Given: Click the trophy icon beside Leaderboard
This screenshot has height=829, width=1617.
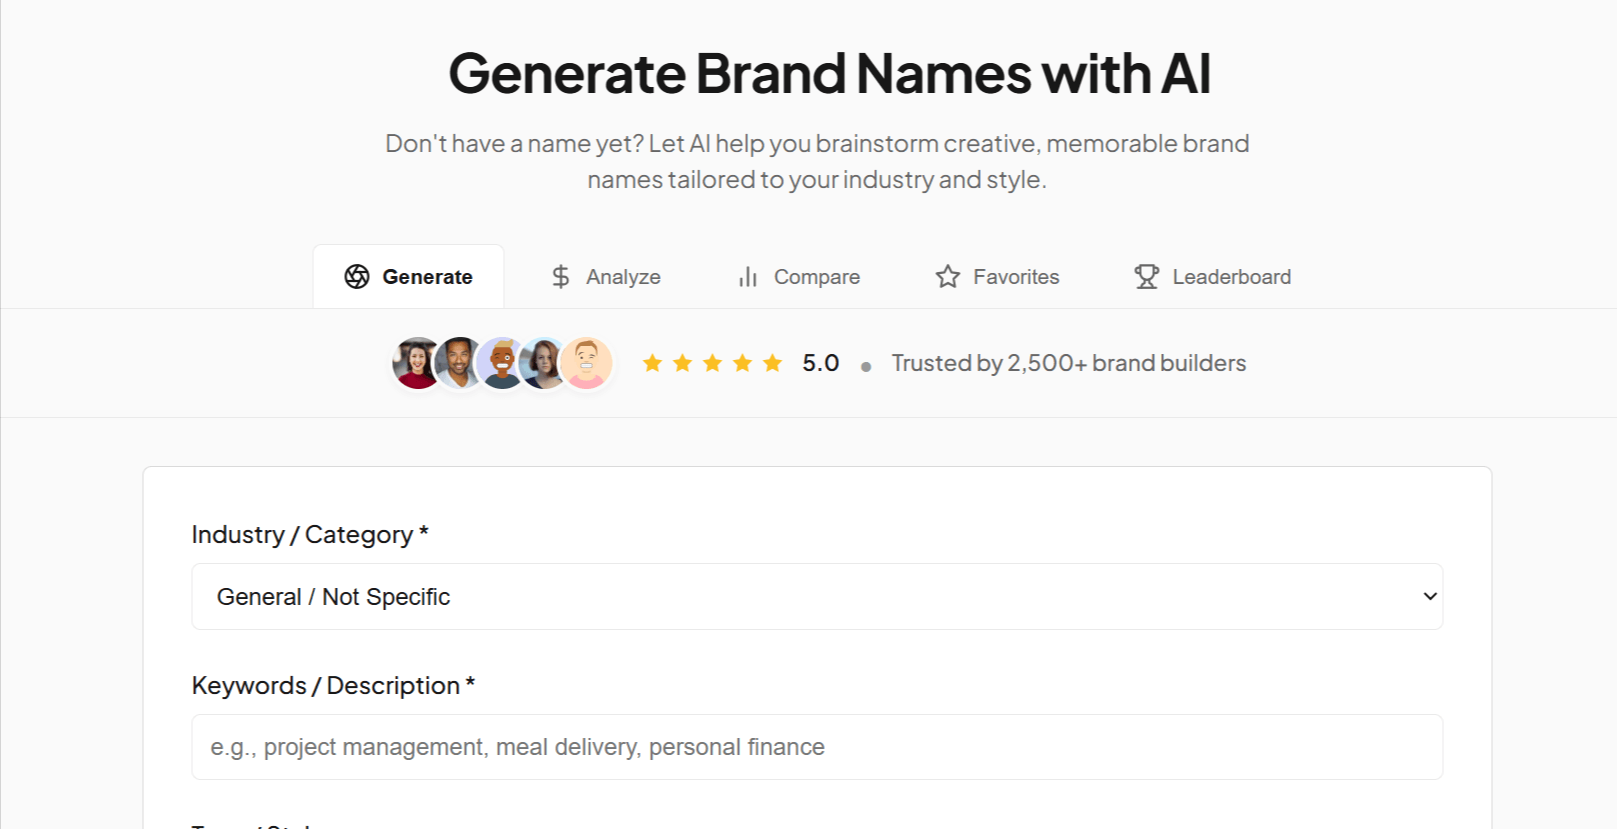Looking at the screenshot, I should coord(1147,277).
